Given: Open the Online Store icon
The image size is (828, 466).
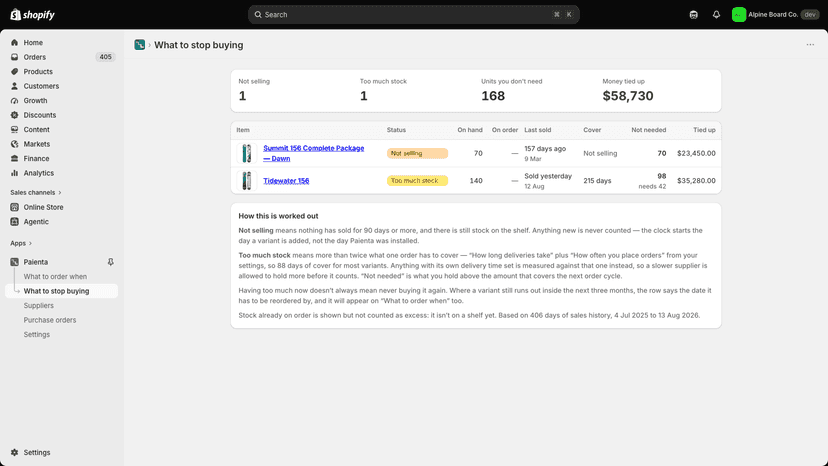Looking at the screenshot, I should click(x=14, y=207).
